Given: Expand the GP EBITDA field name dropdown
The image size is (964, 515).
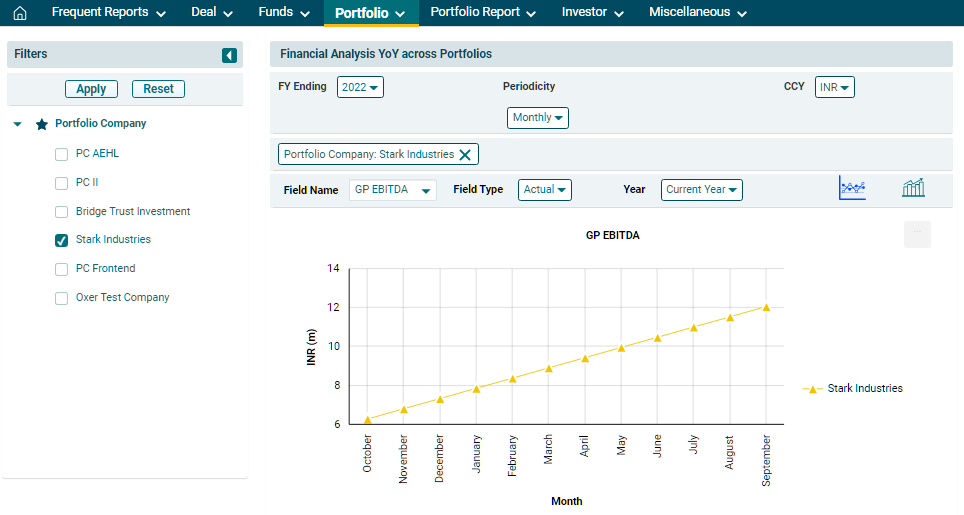Looking at the screenshot, I should pos(393,190).
